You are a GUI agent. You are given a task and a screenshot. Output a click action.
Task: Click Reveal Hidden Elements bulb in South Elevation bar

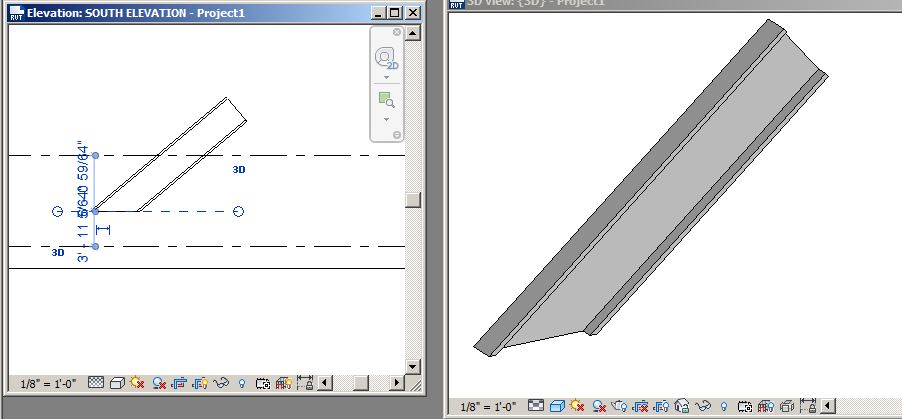point(242,383)
